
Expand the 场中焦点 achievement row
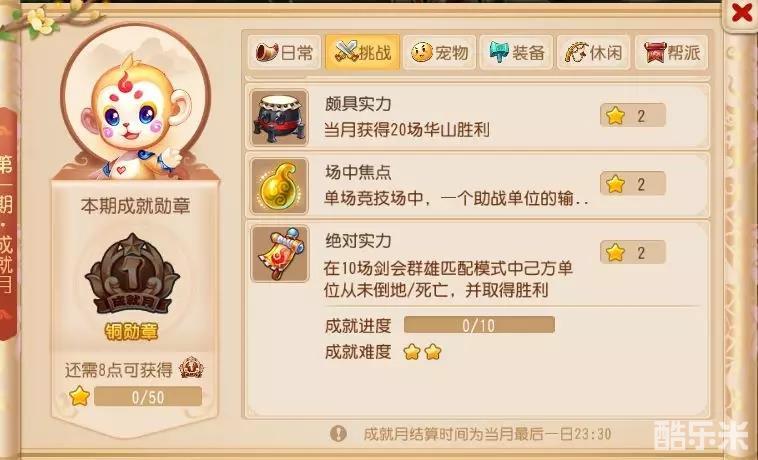pyautogui.click(x=478, y=185)
